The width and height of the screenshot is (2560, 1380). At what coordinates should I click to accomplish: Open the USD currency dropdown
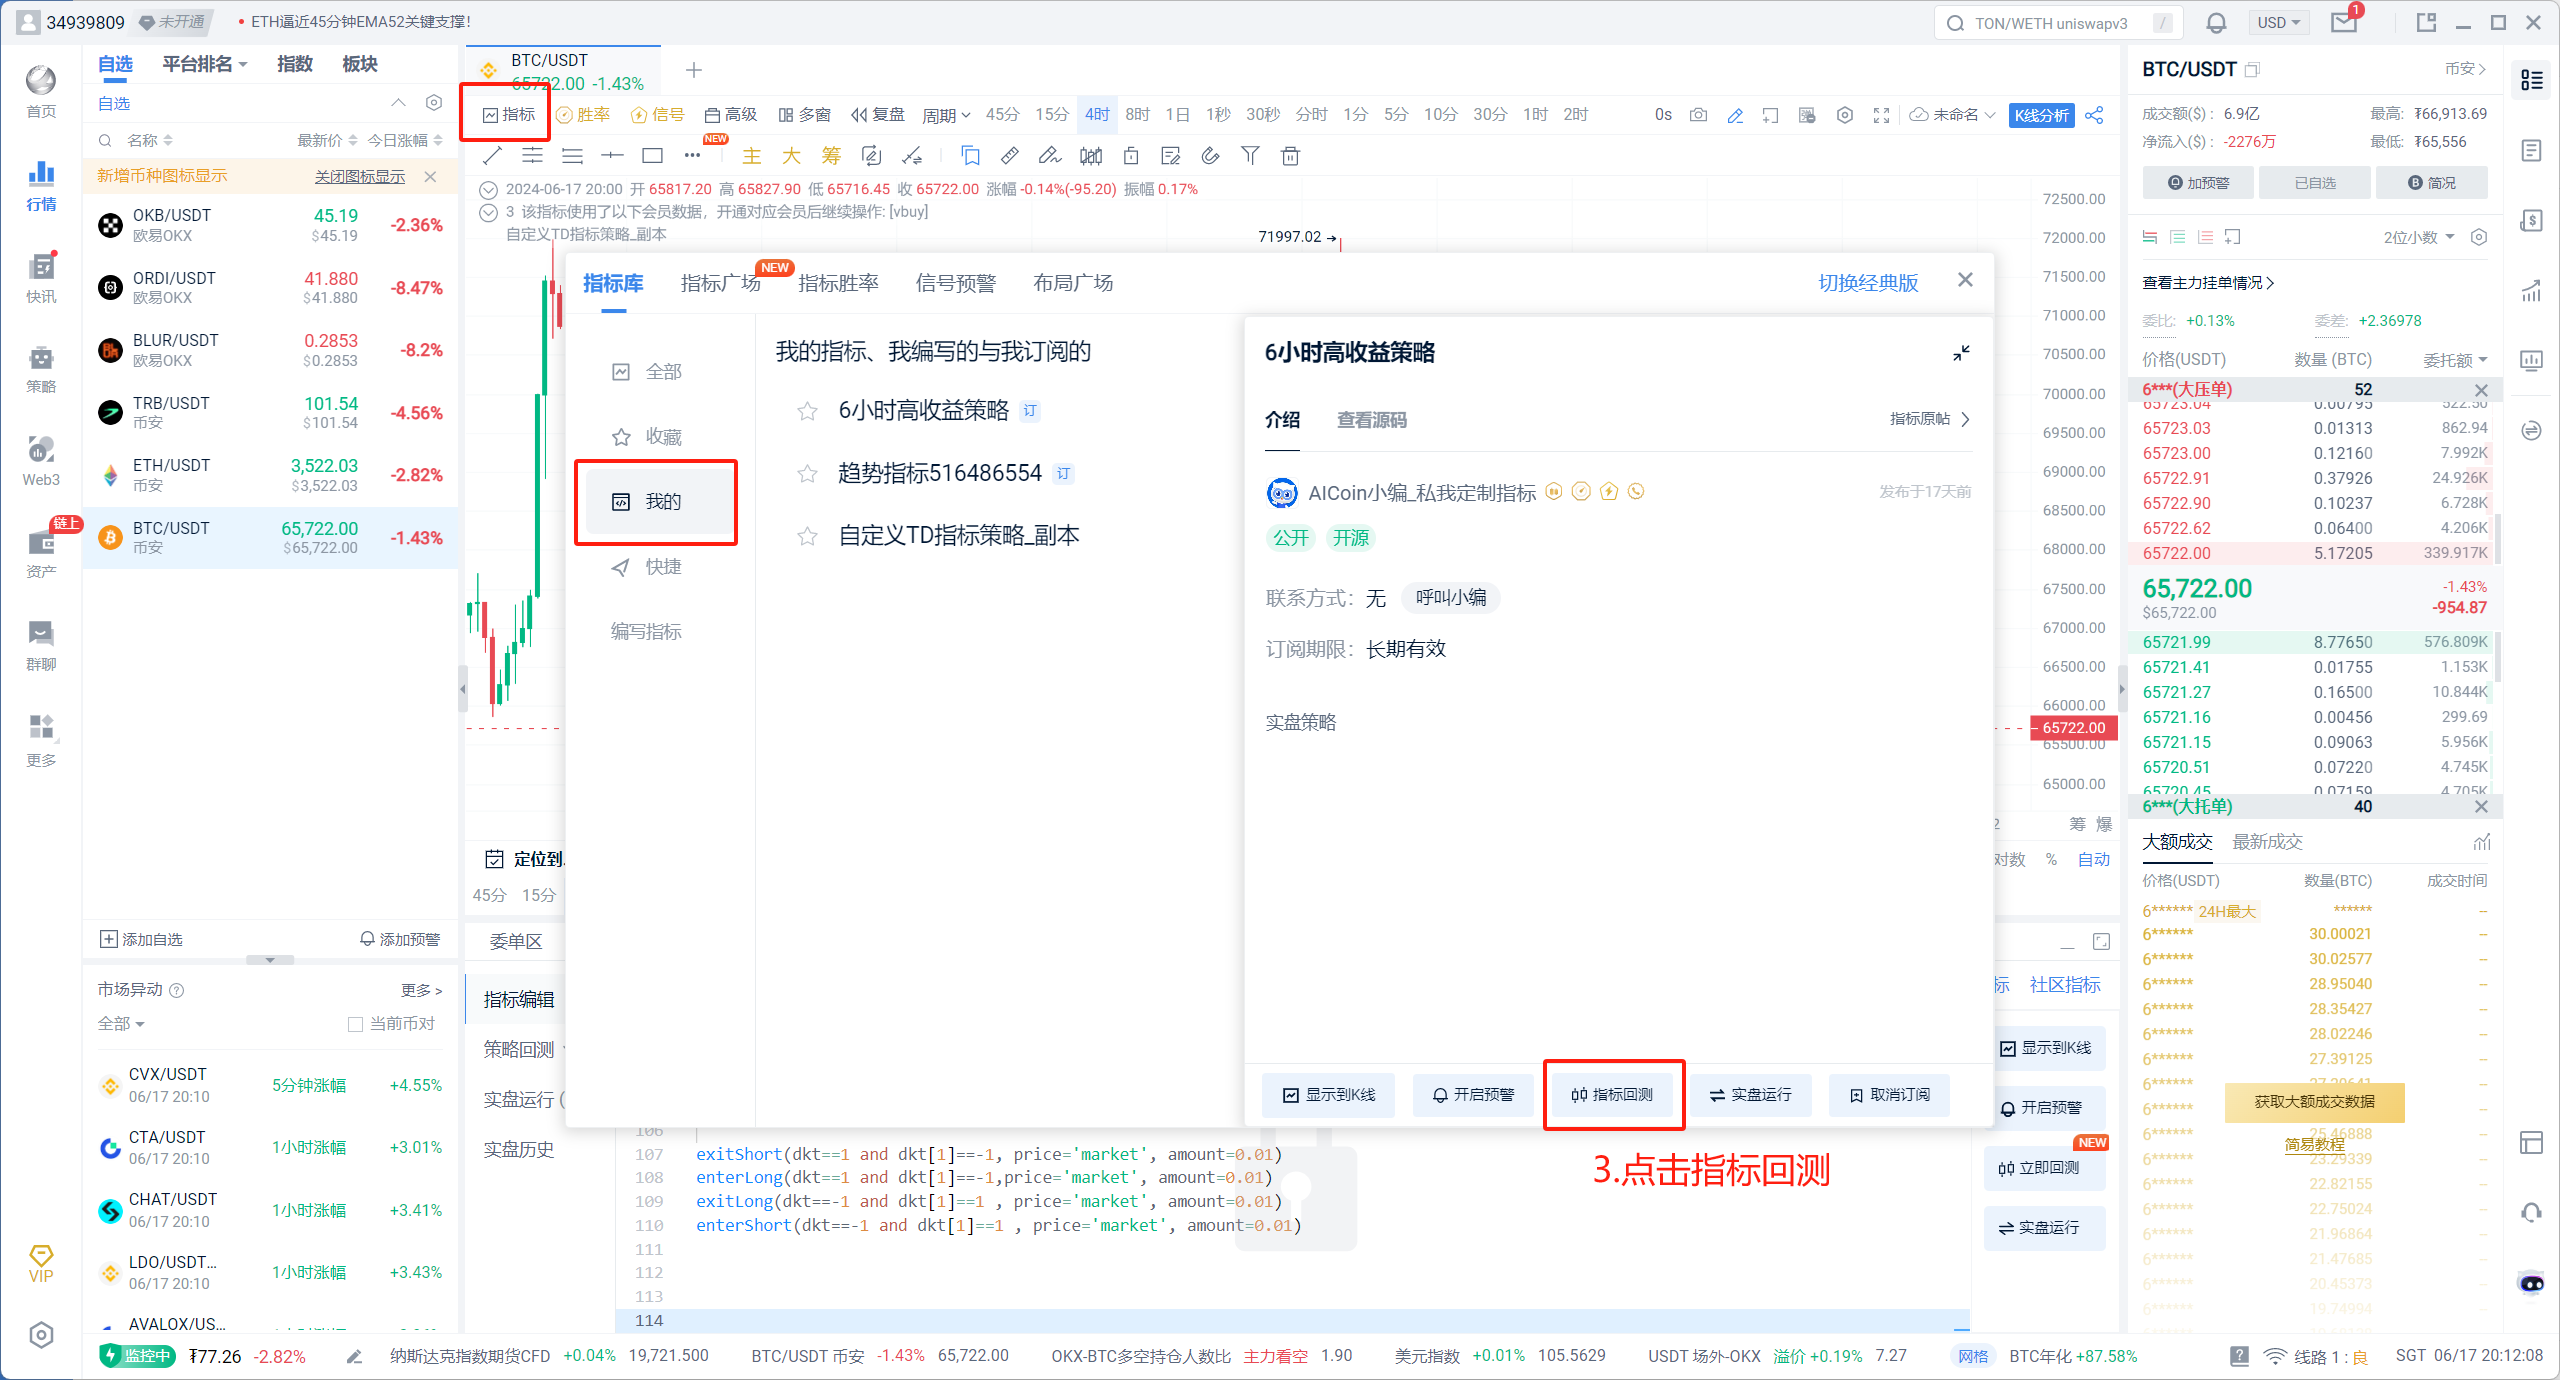[2279, 23]
